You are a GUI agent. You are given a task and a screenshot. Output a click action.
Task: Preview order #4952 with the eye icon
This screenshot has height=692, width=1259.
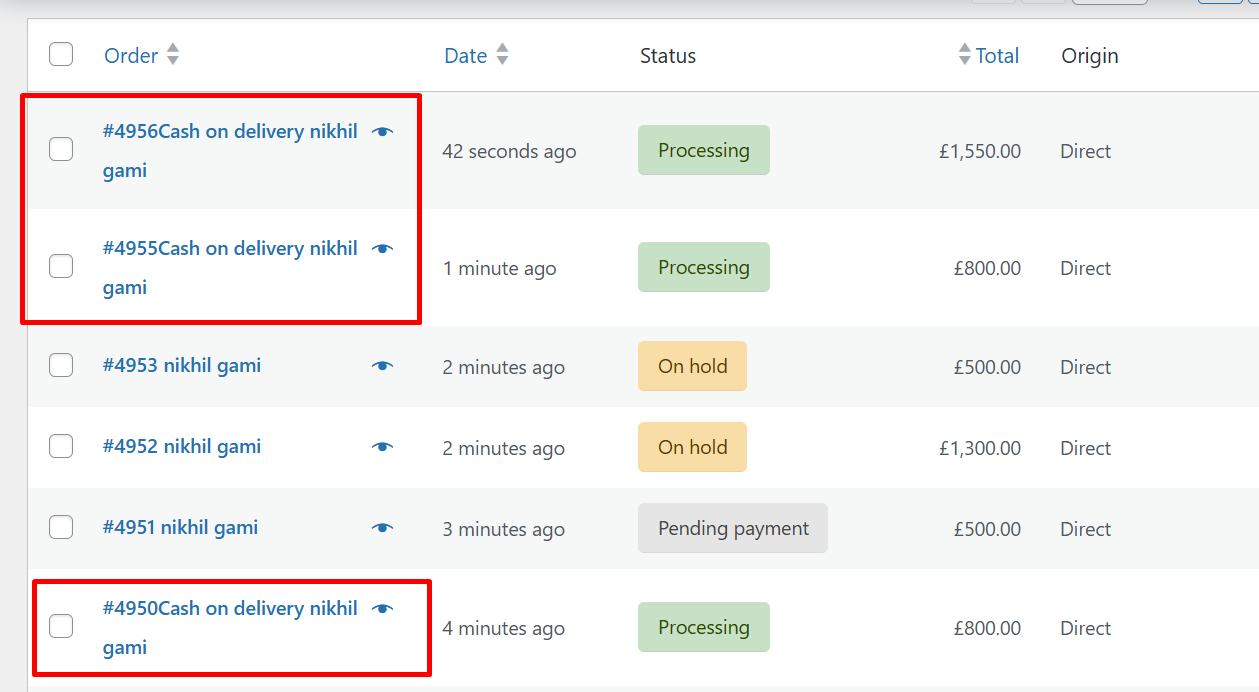(382, 447)
